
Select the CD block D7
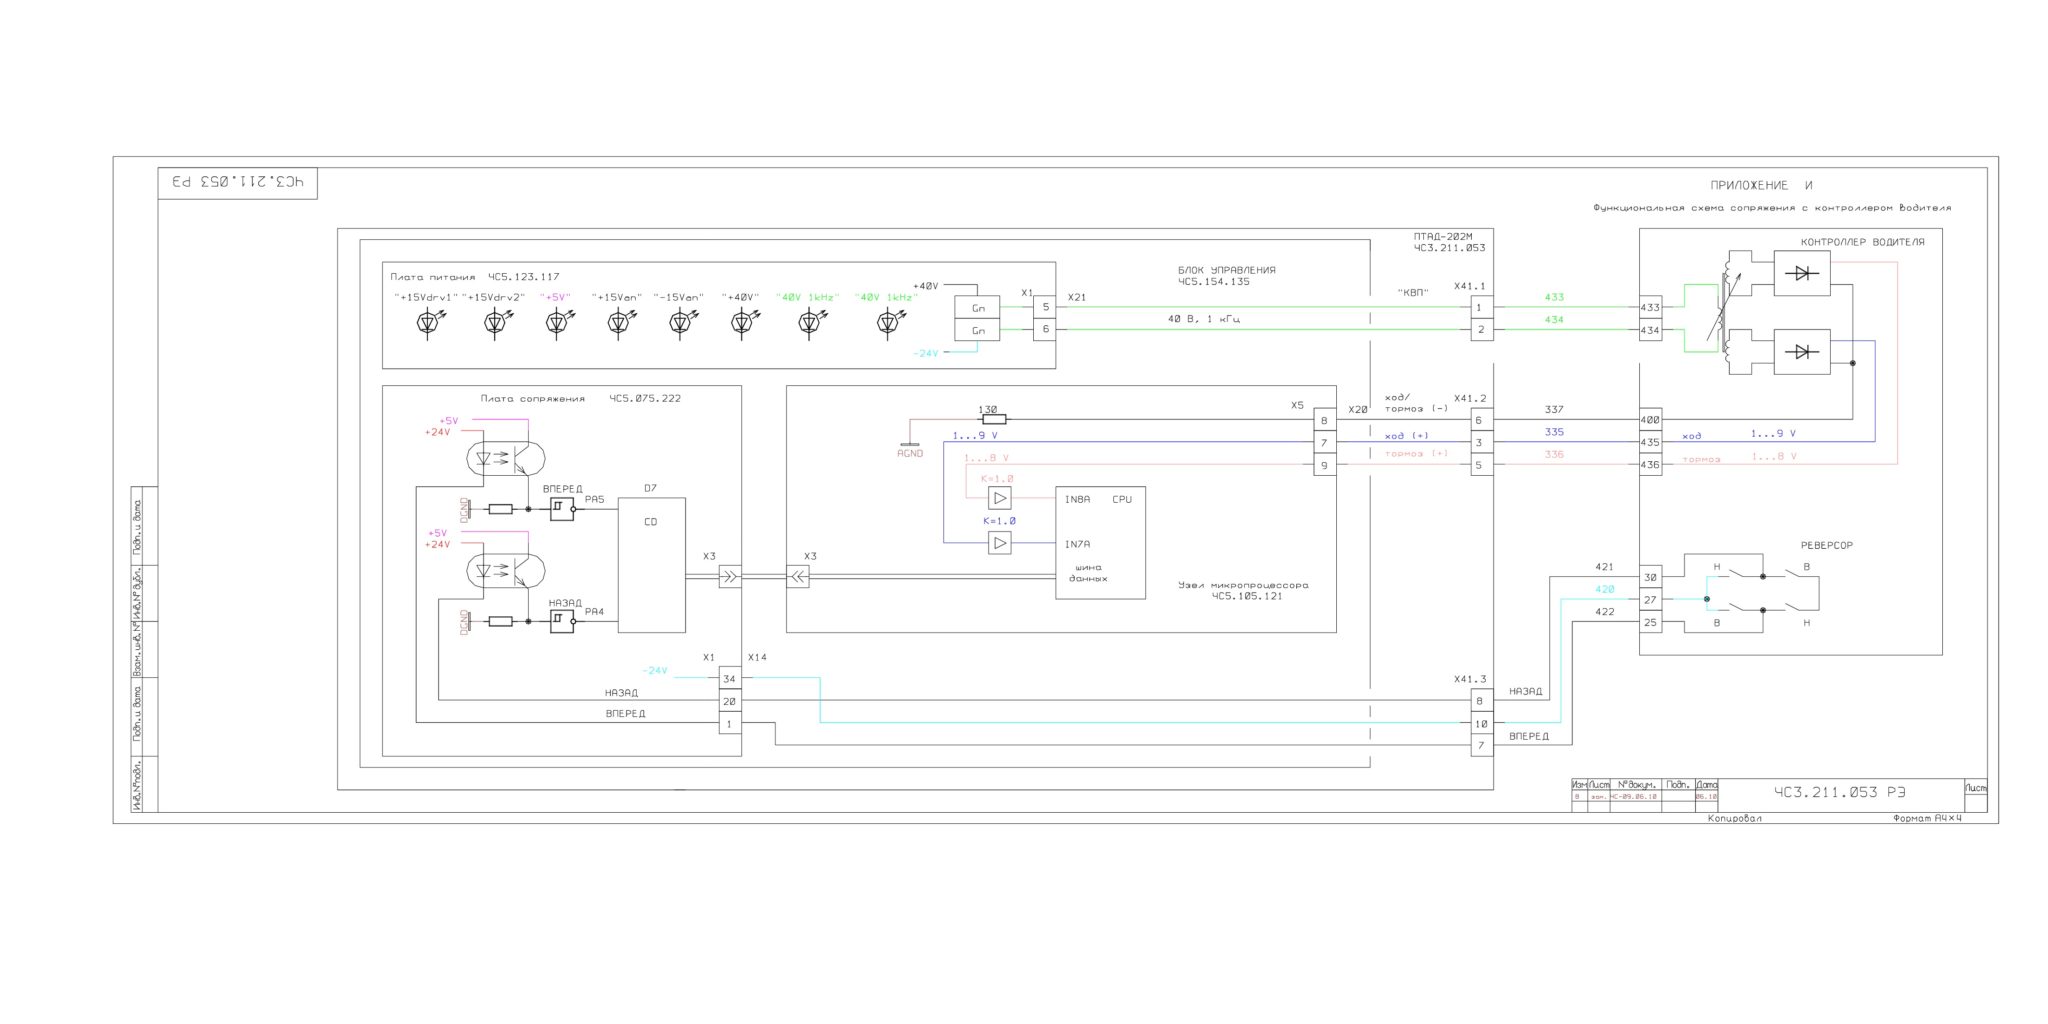[651, 565]
